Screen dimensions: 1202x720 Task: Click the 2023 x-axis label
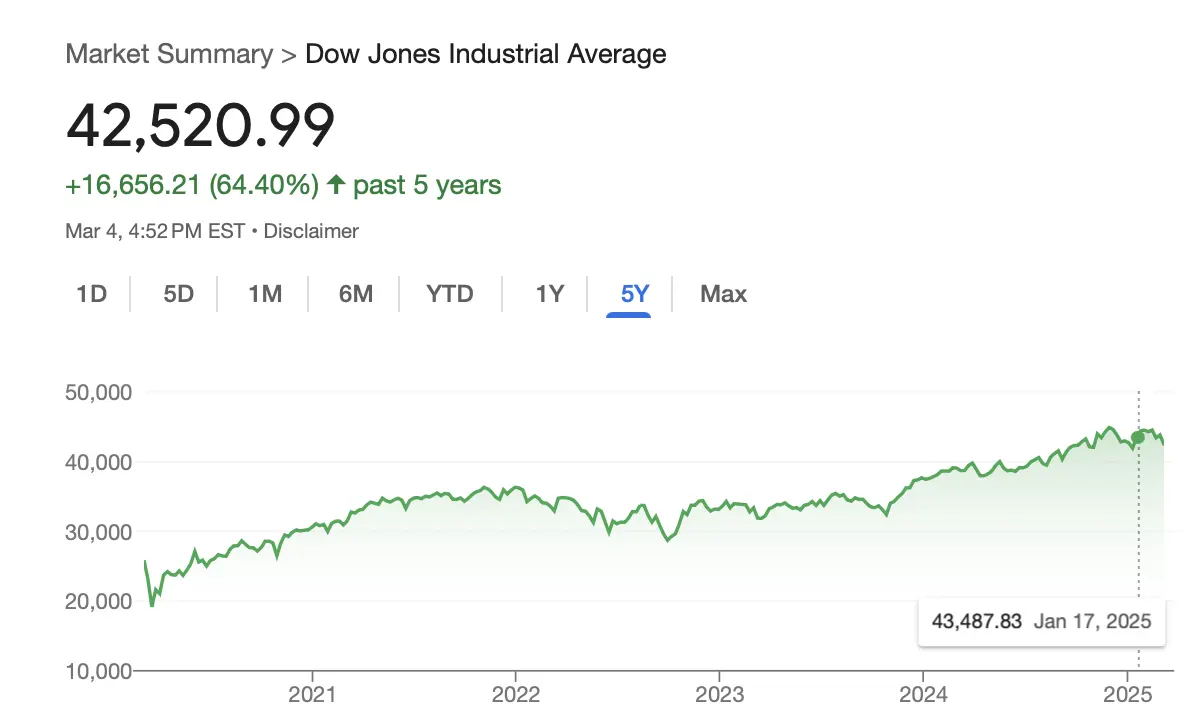click(719, 695)
